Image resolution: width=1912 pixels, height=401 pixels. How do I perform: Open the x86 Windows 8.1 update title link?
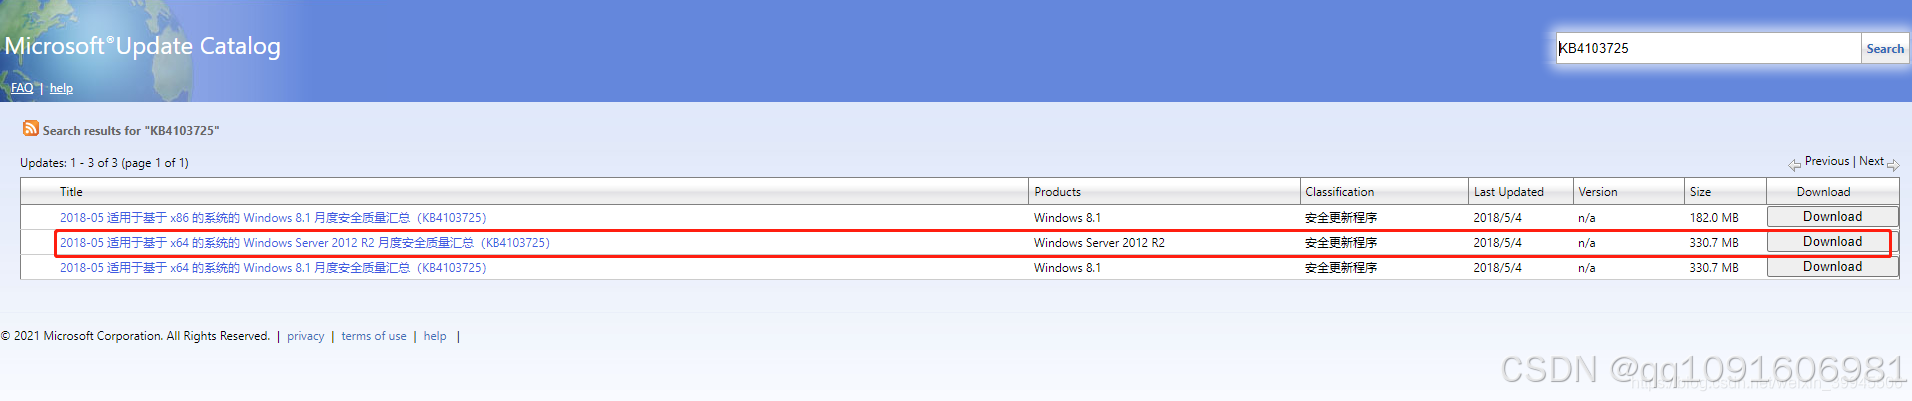273,218
